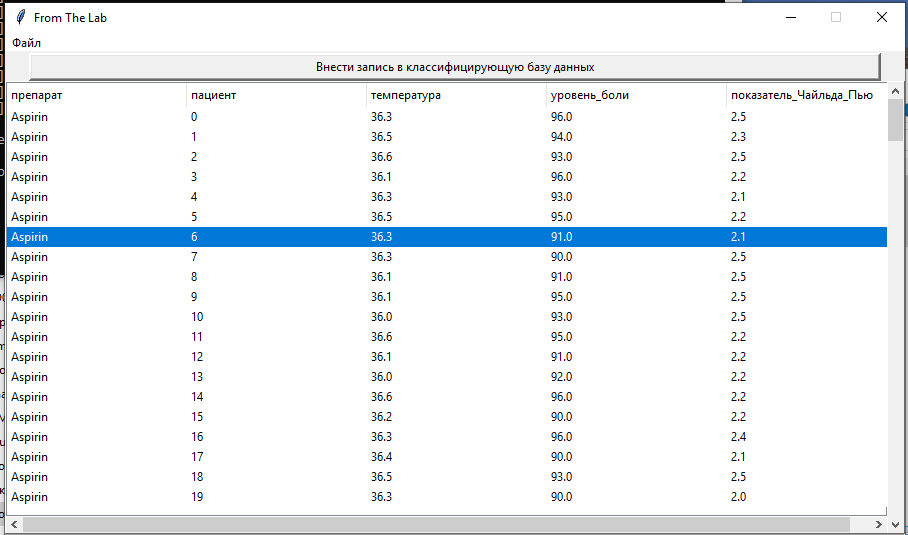Click Child-Pugh value 2.4 in patient 16 row
Screen dimensions: 908x535
tap(738, 437)
